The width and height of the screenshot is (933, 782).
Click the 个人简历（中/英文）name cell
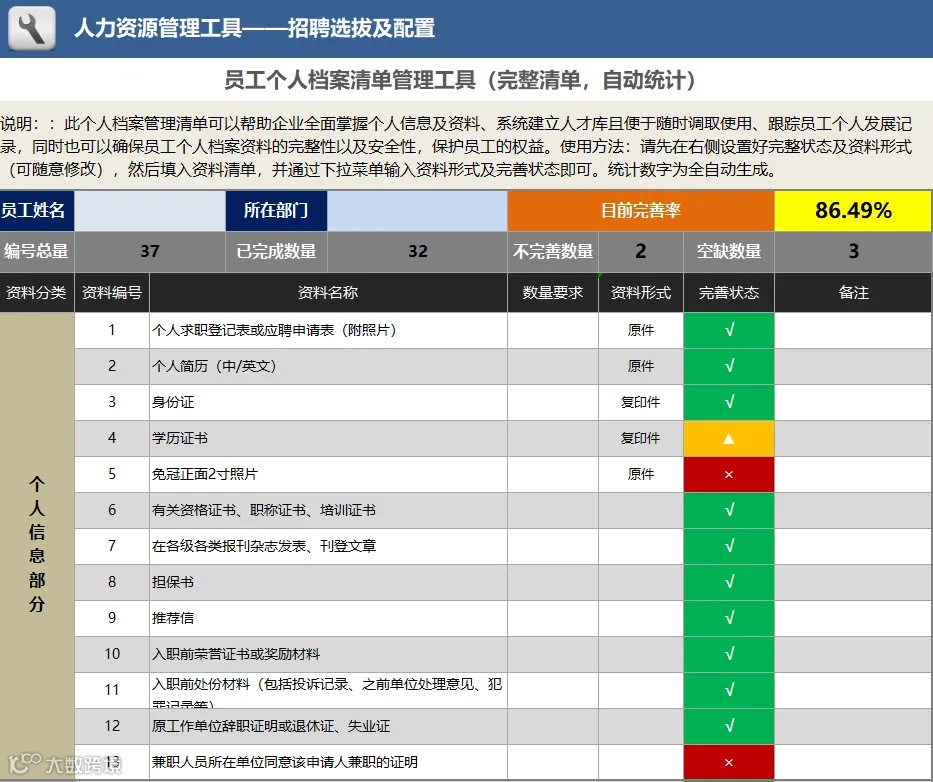pos(328,367)
